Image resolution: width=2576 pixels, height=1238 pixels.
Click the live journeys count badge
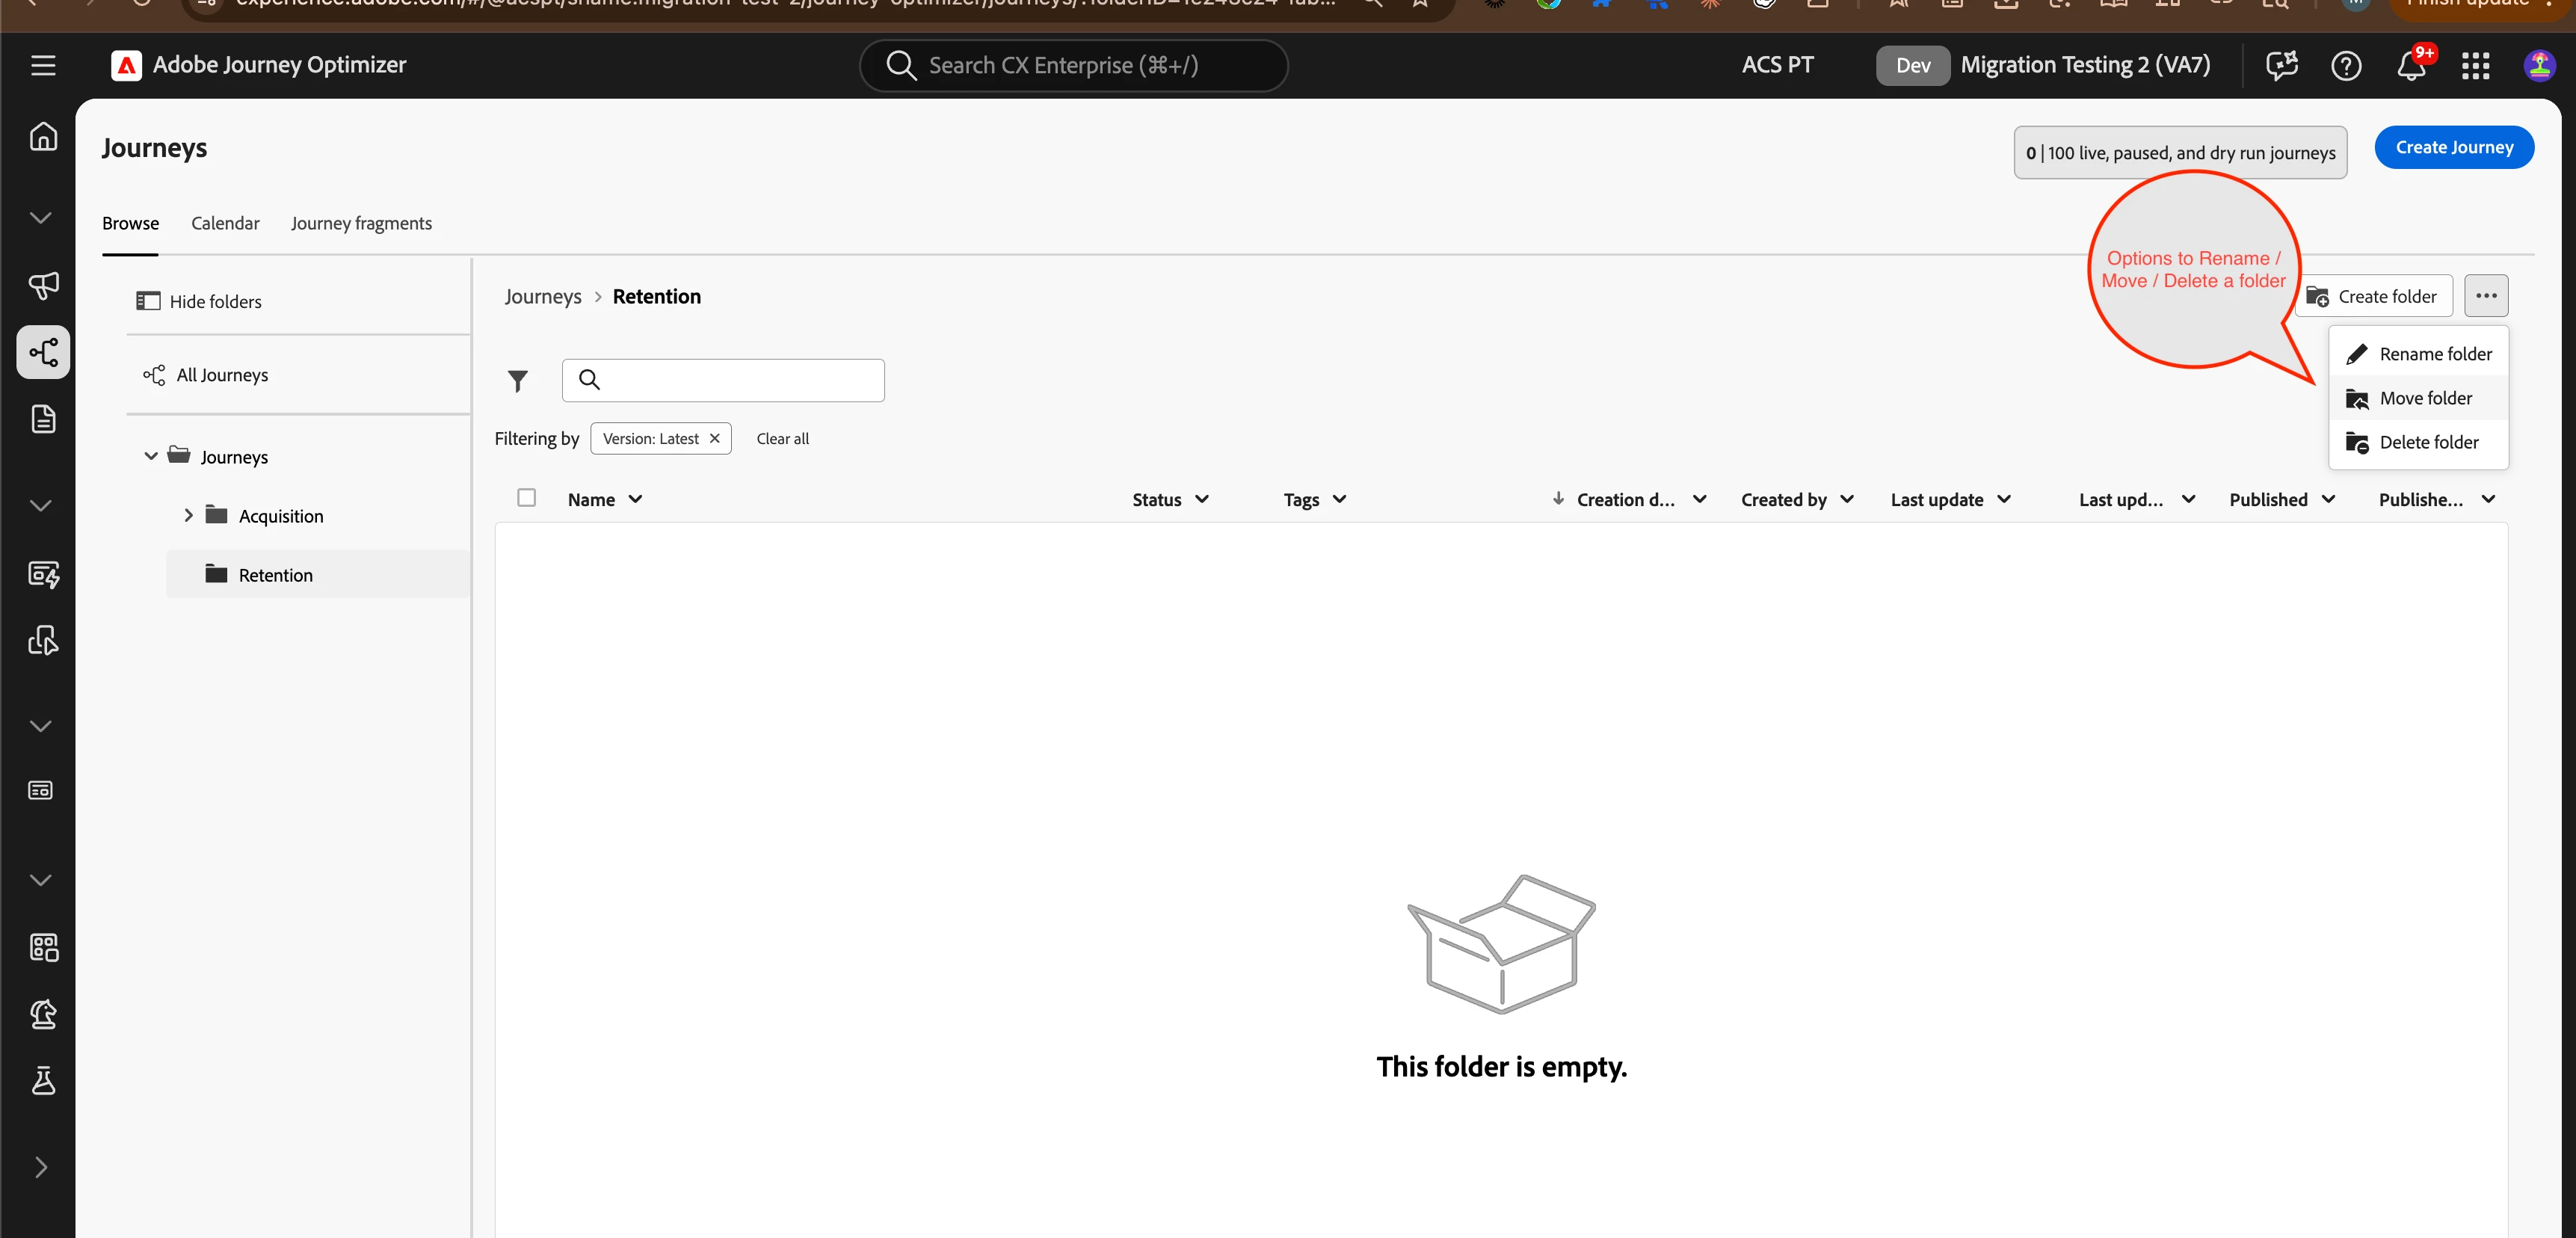[2180, 152]
